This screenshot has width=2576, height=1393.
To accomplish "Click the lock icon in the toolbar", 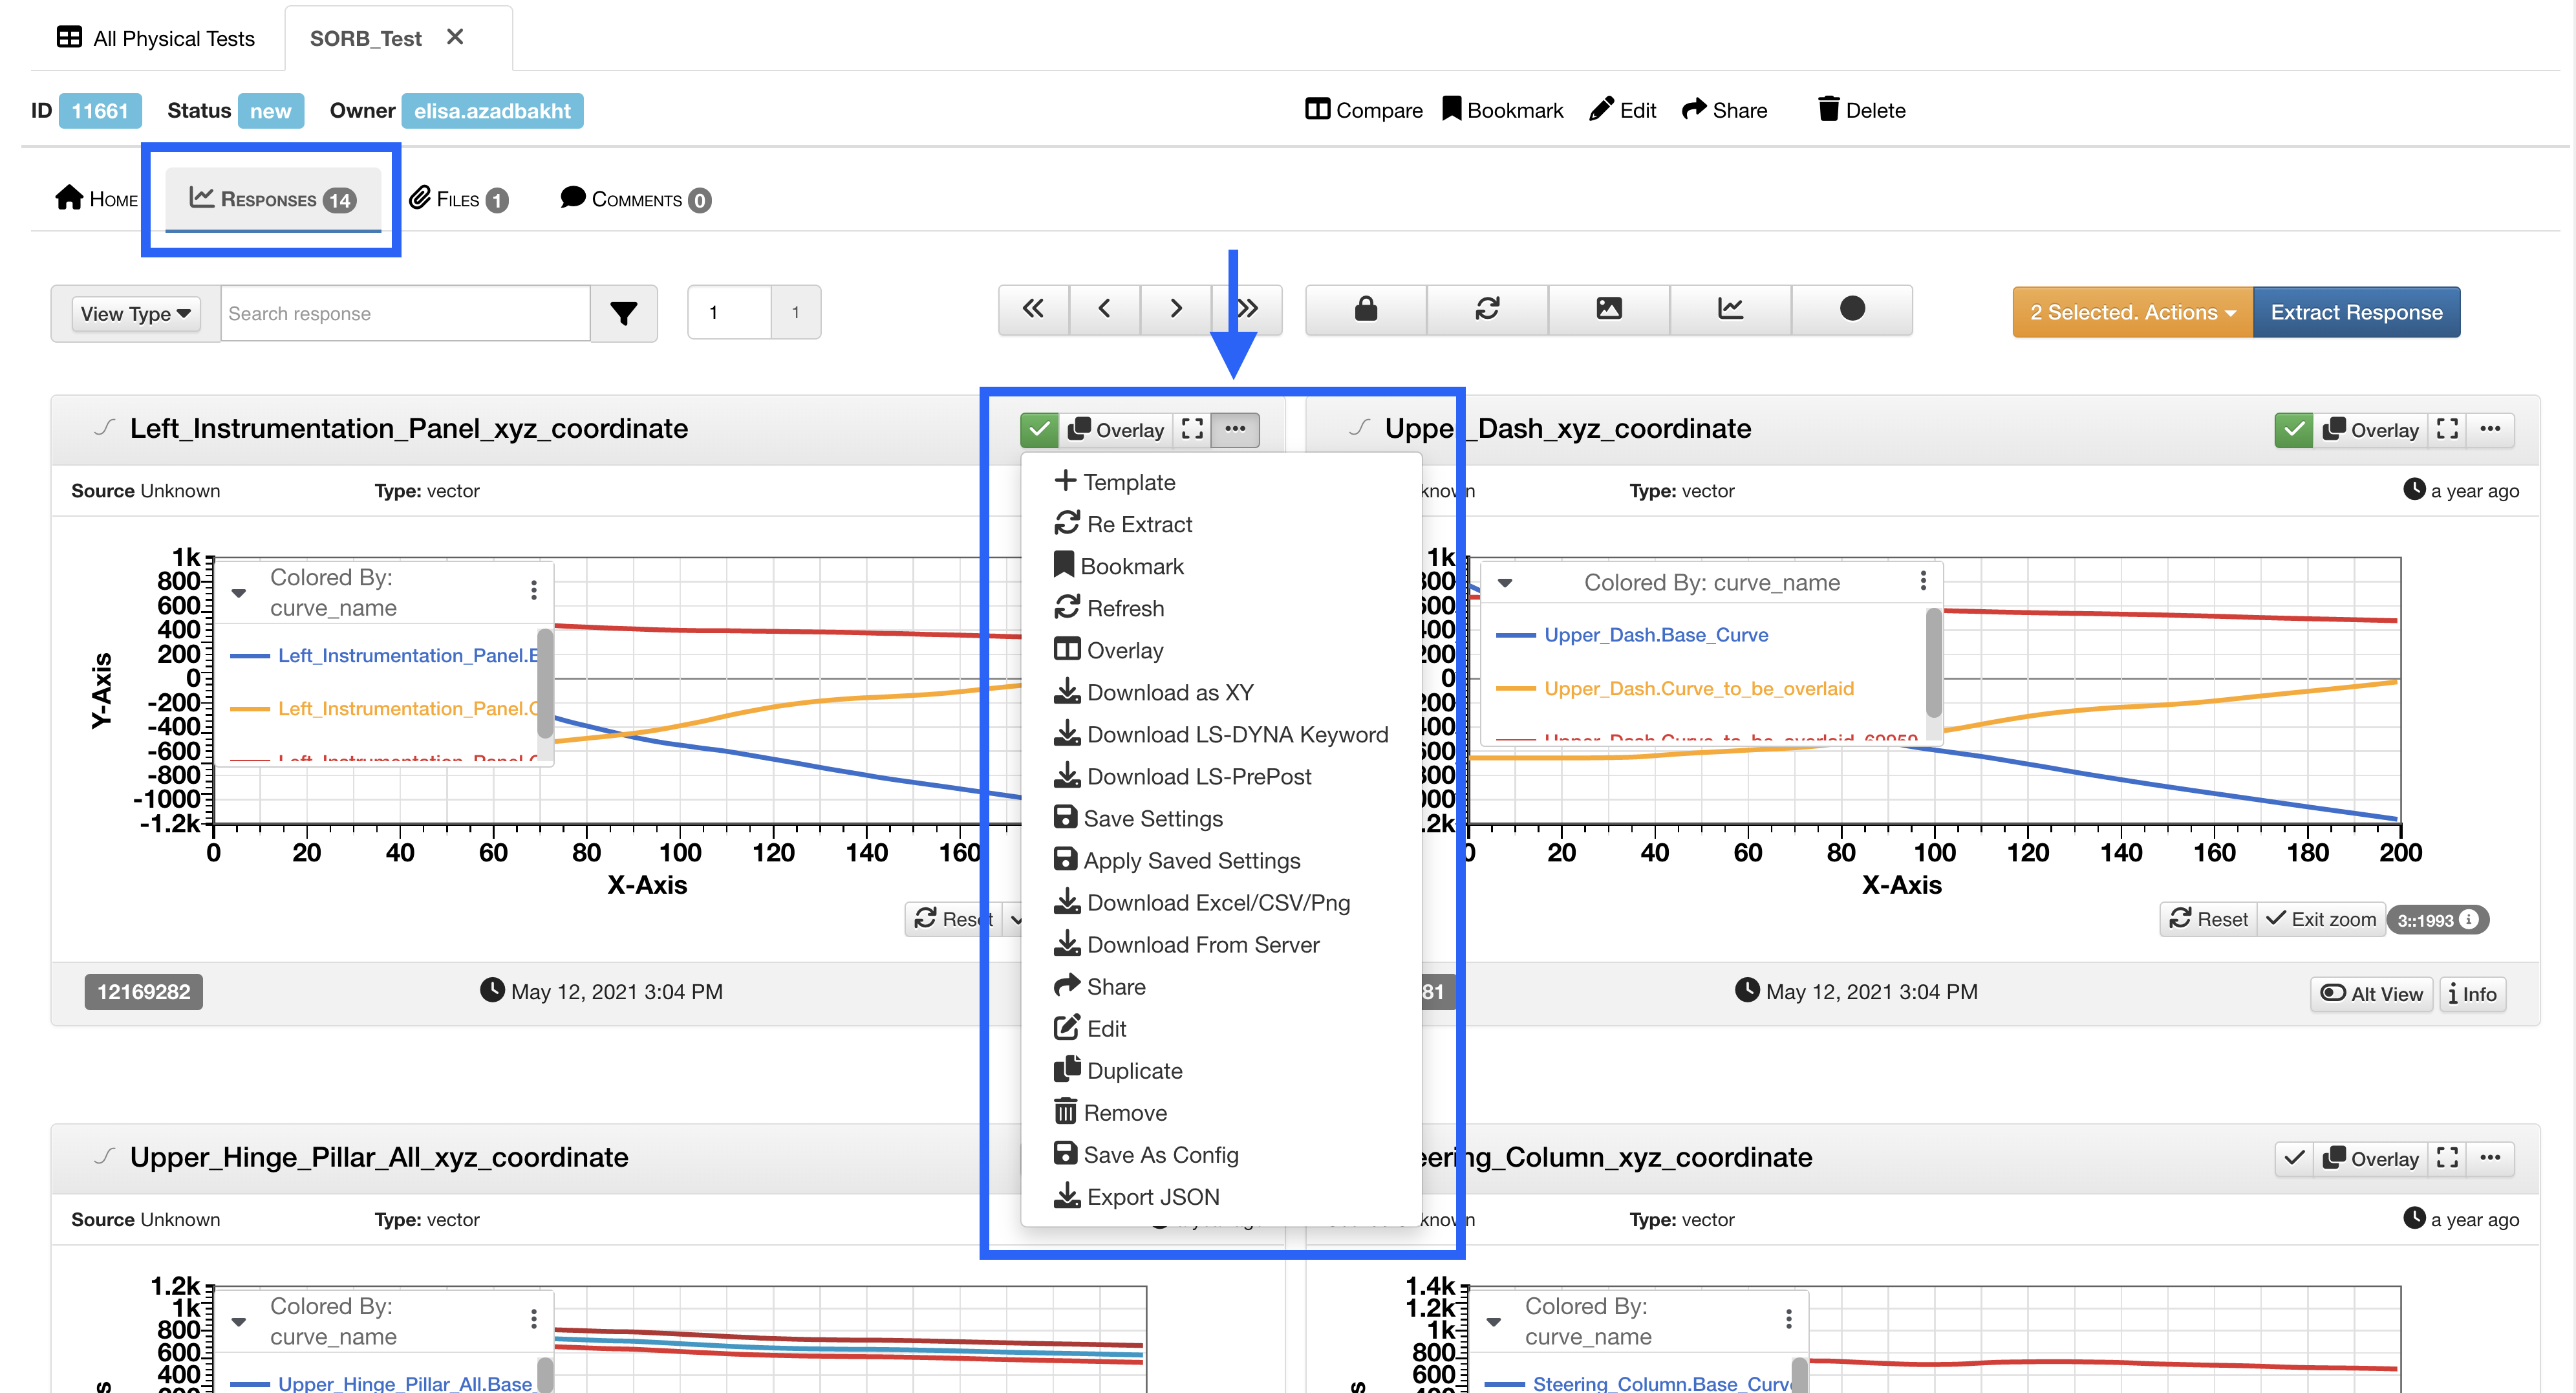I will click(1366, 309).
